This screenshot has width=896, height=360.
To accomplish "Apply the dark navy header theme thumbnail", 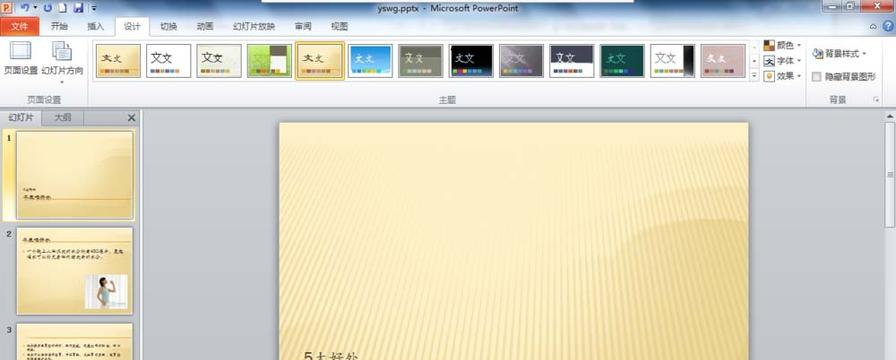I will point(572,61).
